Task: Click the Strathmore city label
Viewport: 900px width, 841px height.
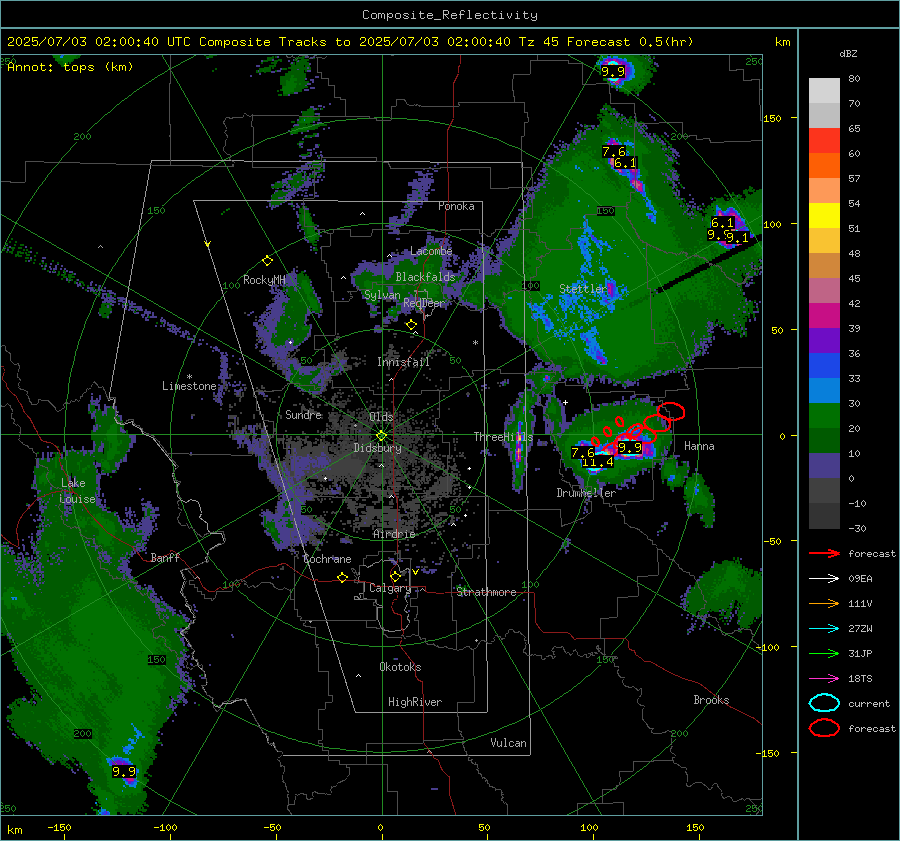Action: (x=486, y=592)
